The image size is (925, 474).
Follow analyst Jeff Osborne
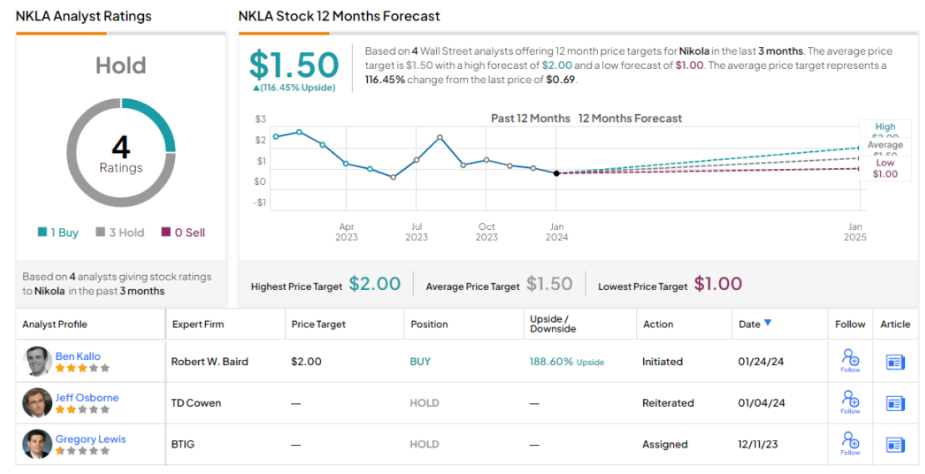pyautogui.click(x=850, y=402)
